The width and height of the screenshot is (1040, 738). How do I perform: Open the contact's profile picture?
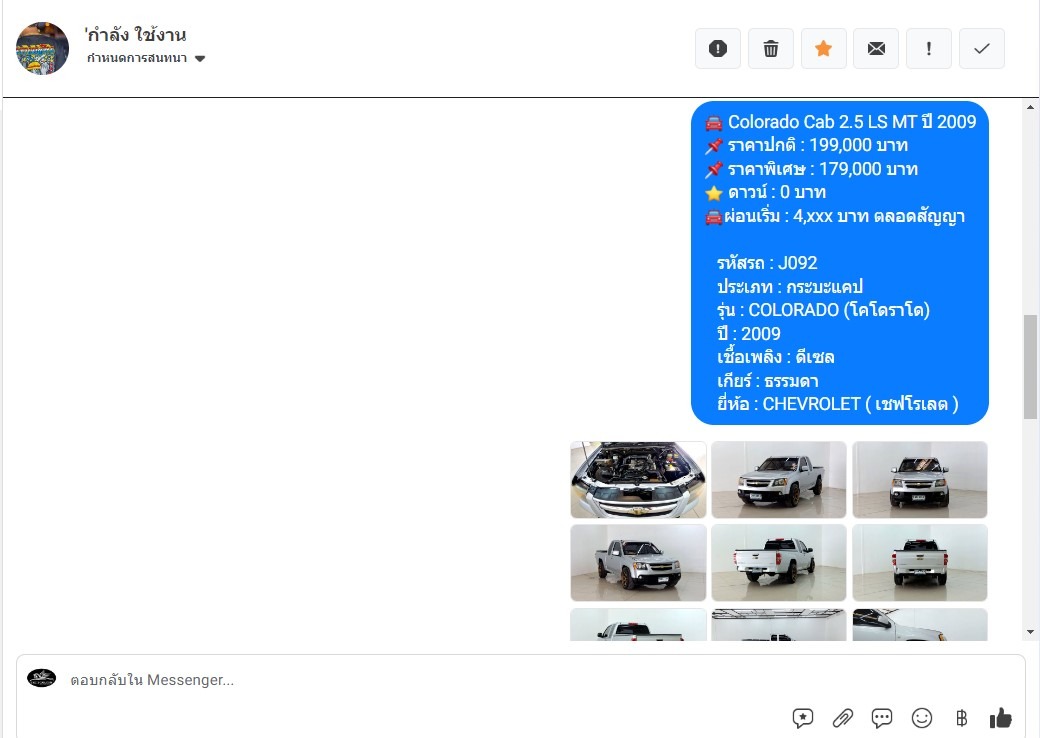[42, 48]
